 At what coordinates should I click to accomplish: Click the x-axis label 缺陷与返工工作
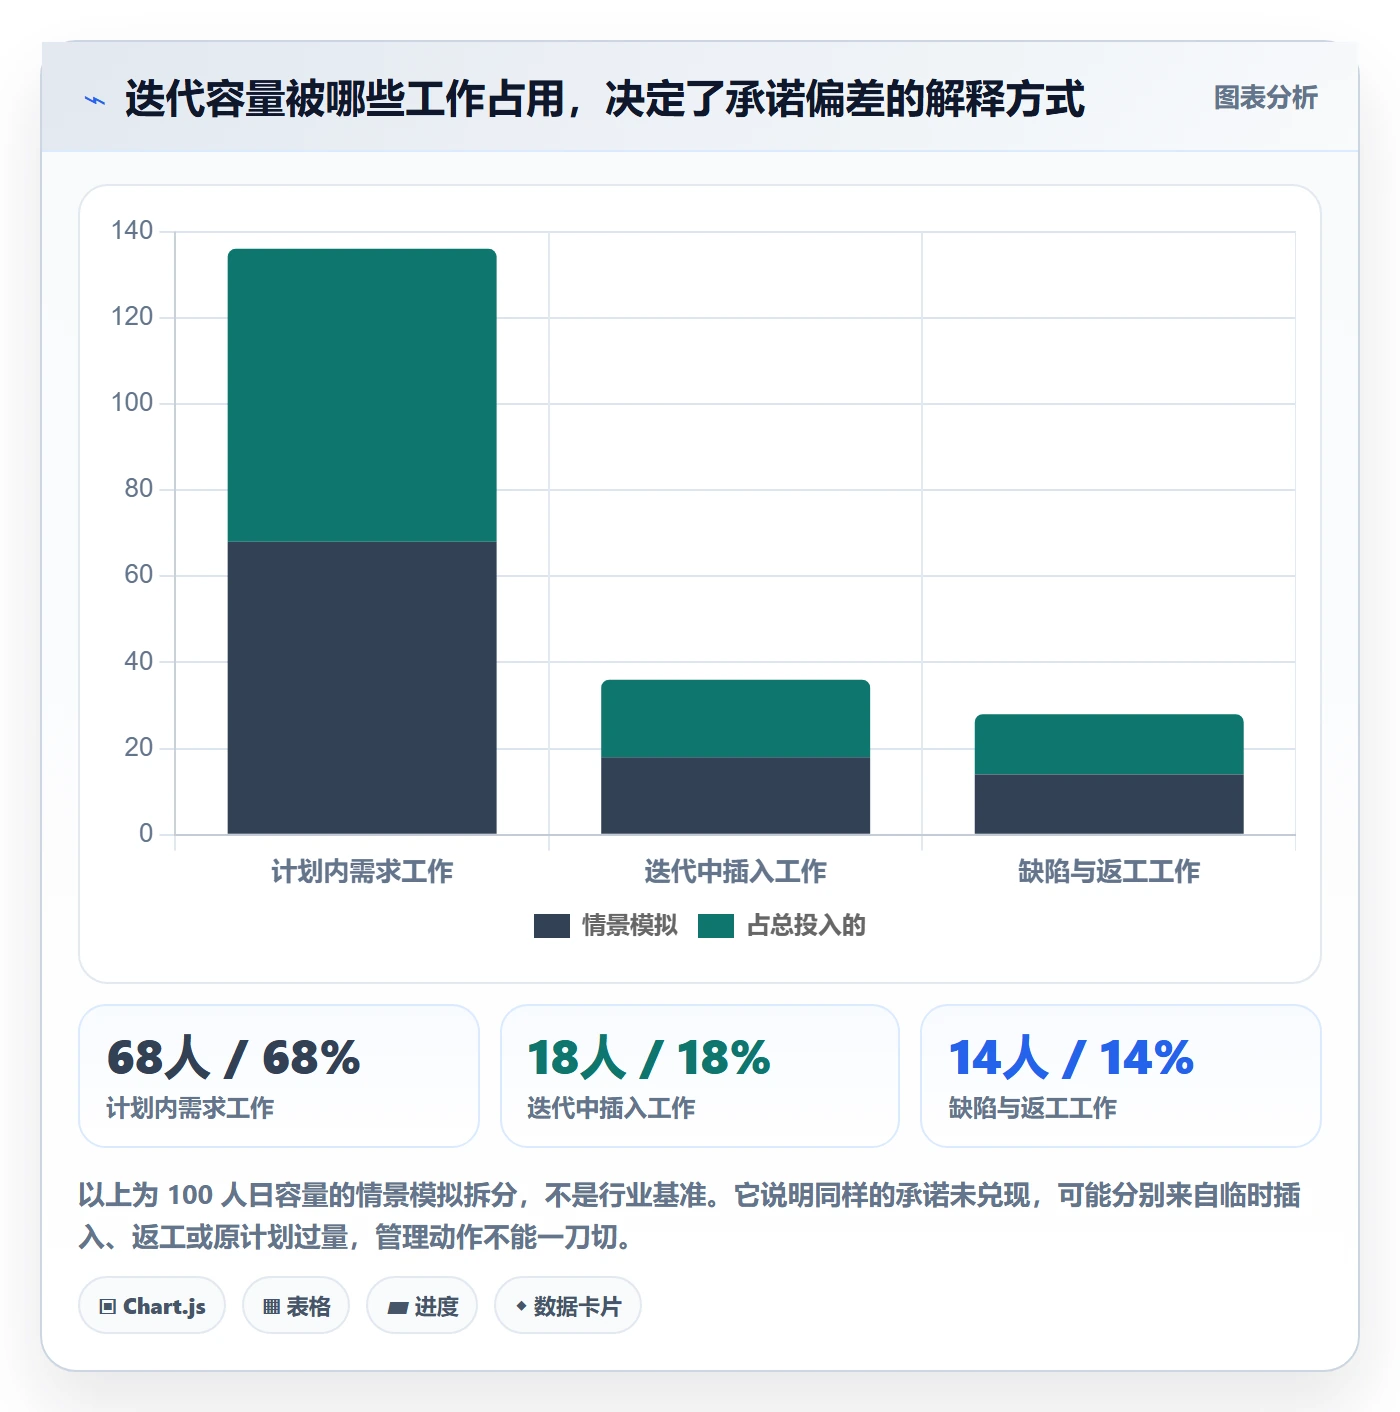(x=1109, y=872)
